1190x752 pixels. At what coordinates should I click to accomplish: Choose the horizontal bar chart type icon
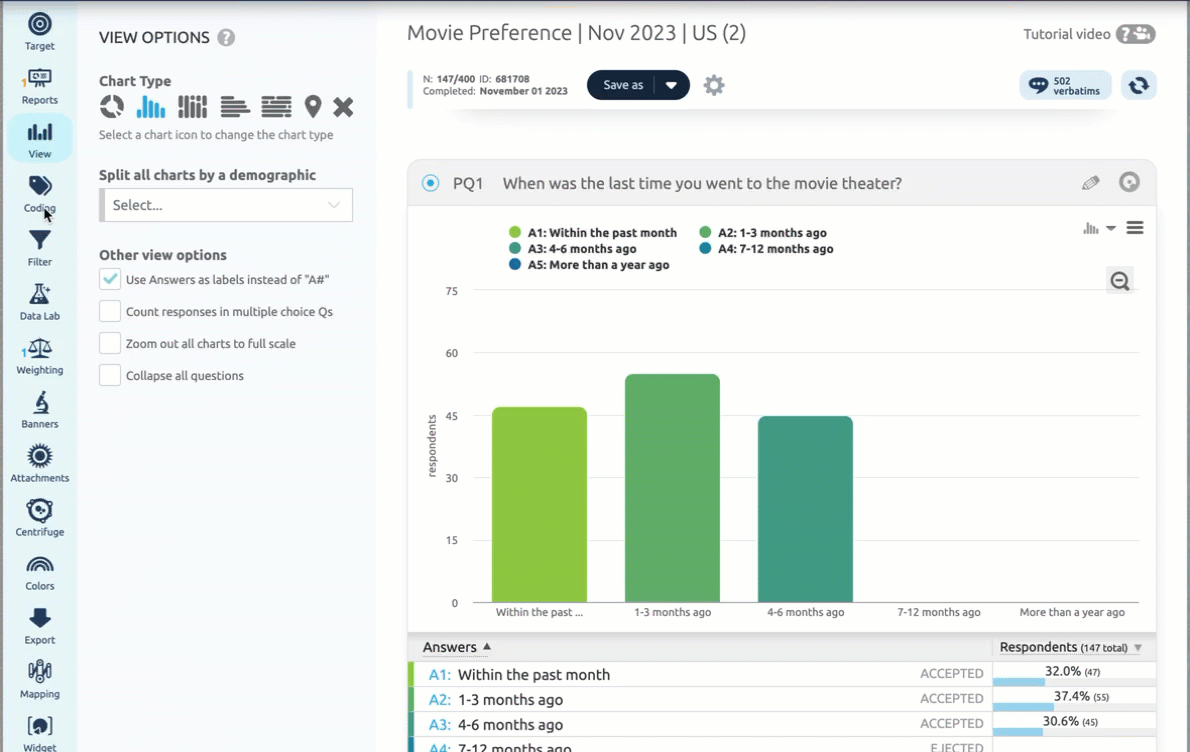pyautogui.click(x=235, y=107)
